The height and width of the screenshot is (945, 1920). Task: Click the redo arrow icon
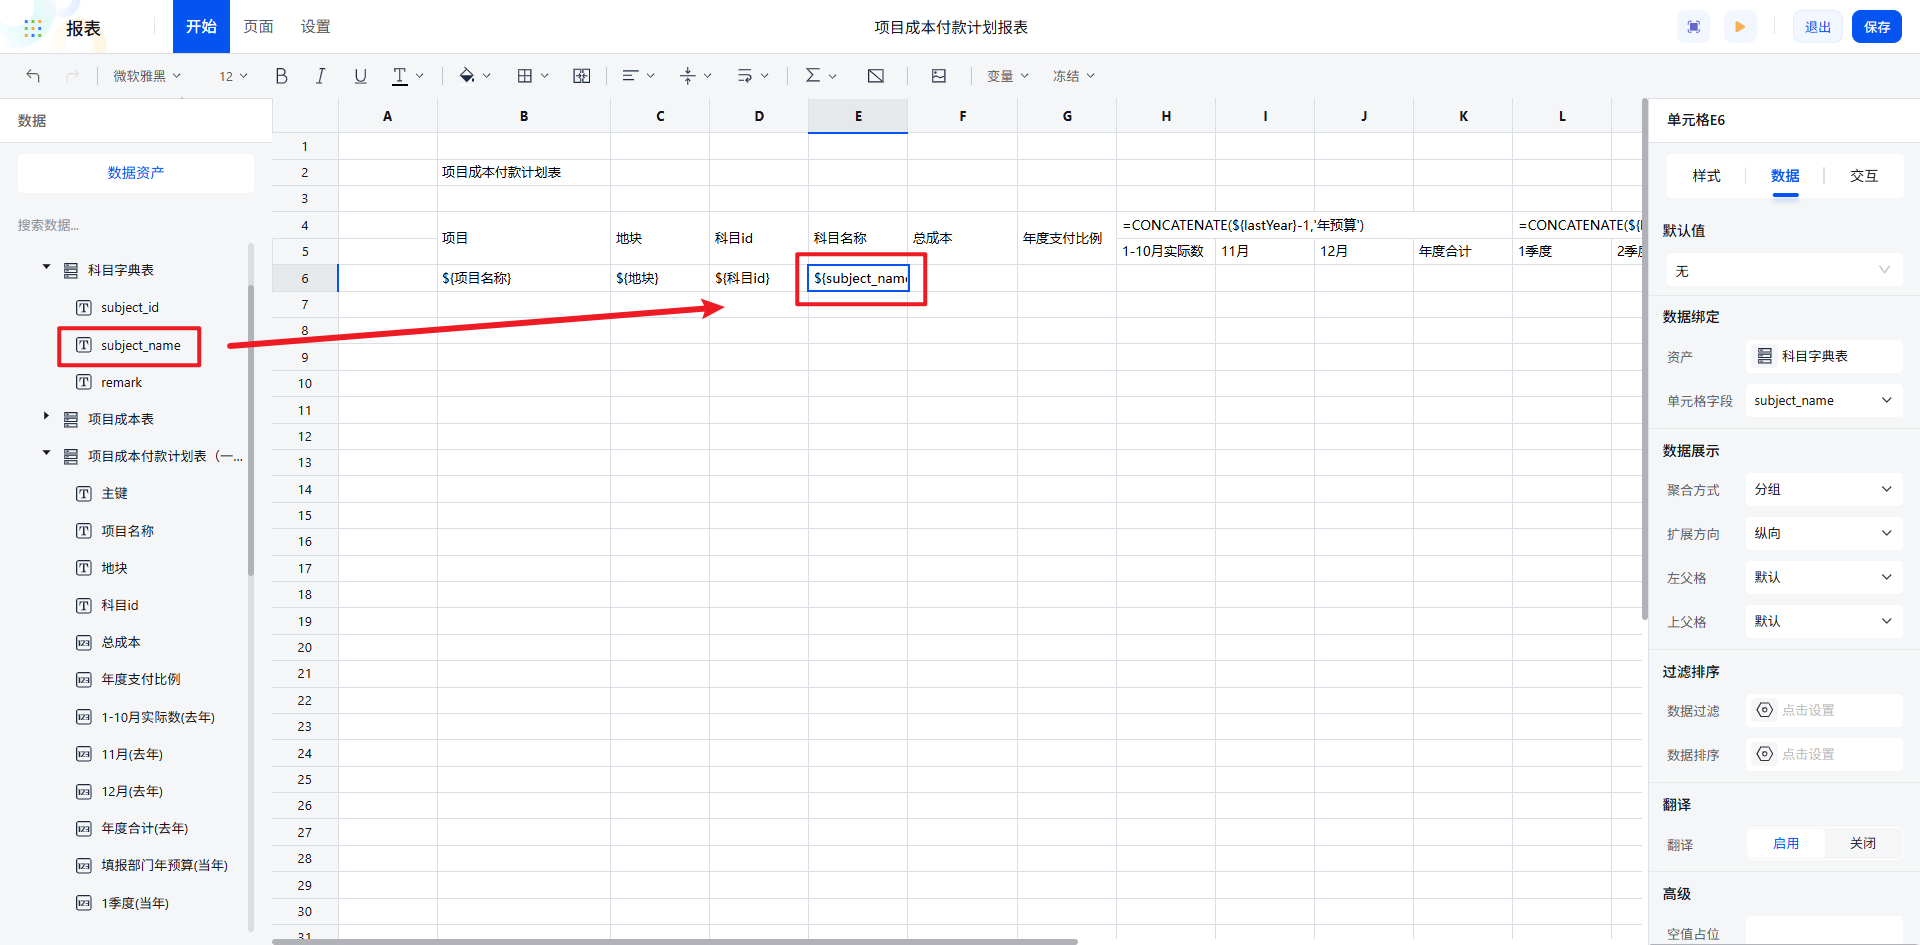click(x=72, y=76)
